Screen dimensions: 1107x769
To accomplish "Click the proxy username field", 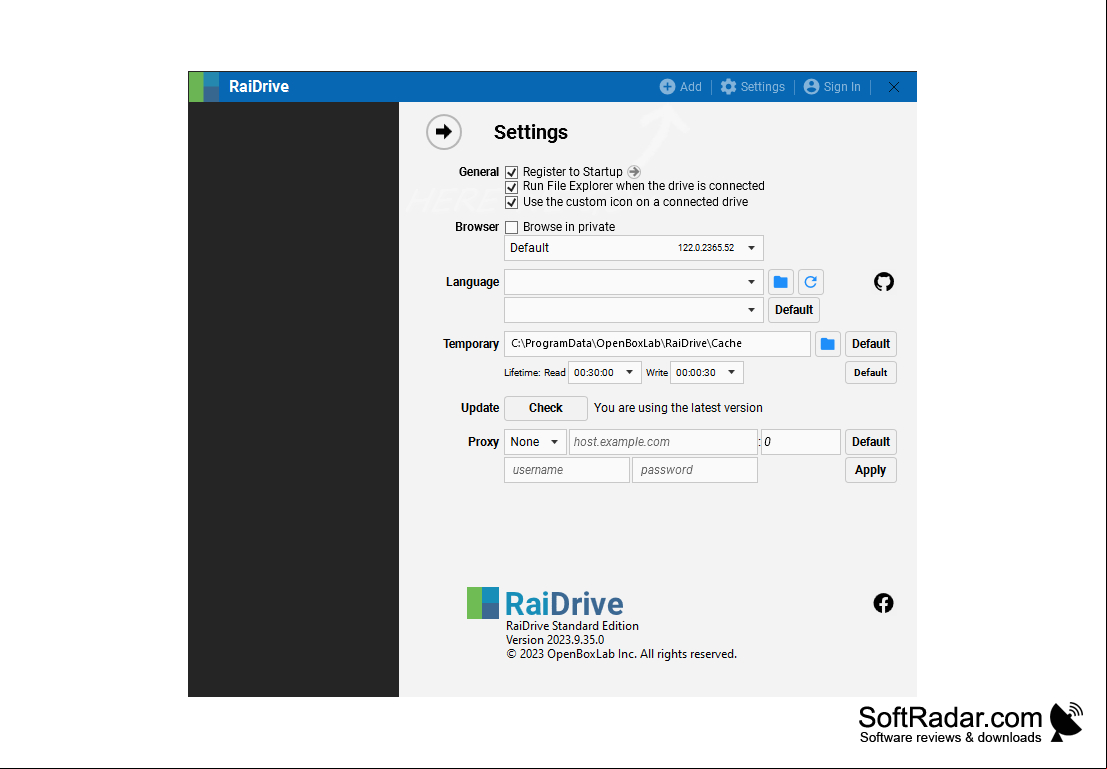I will [567, 470].
